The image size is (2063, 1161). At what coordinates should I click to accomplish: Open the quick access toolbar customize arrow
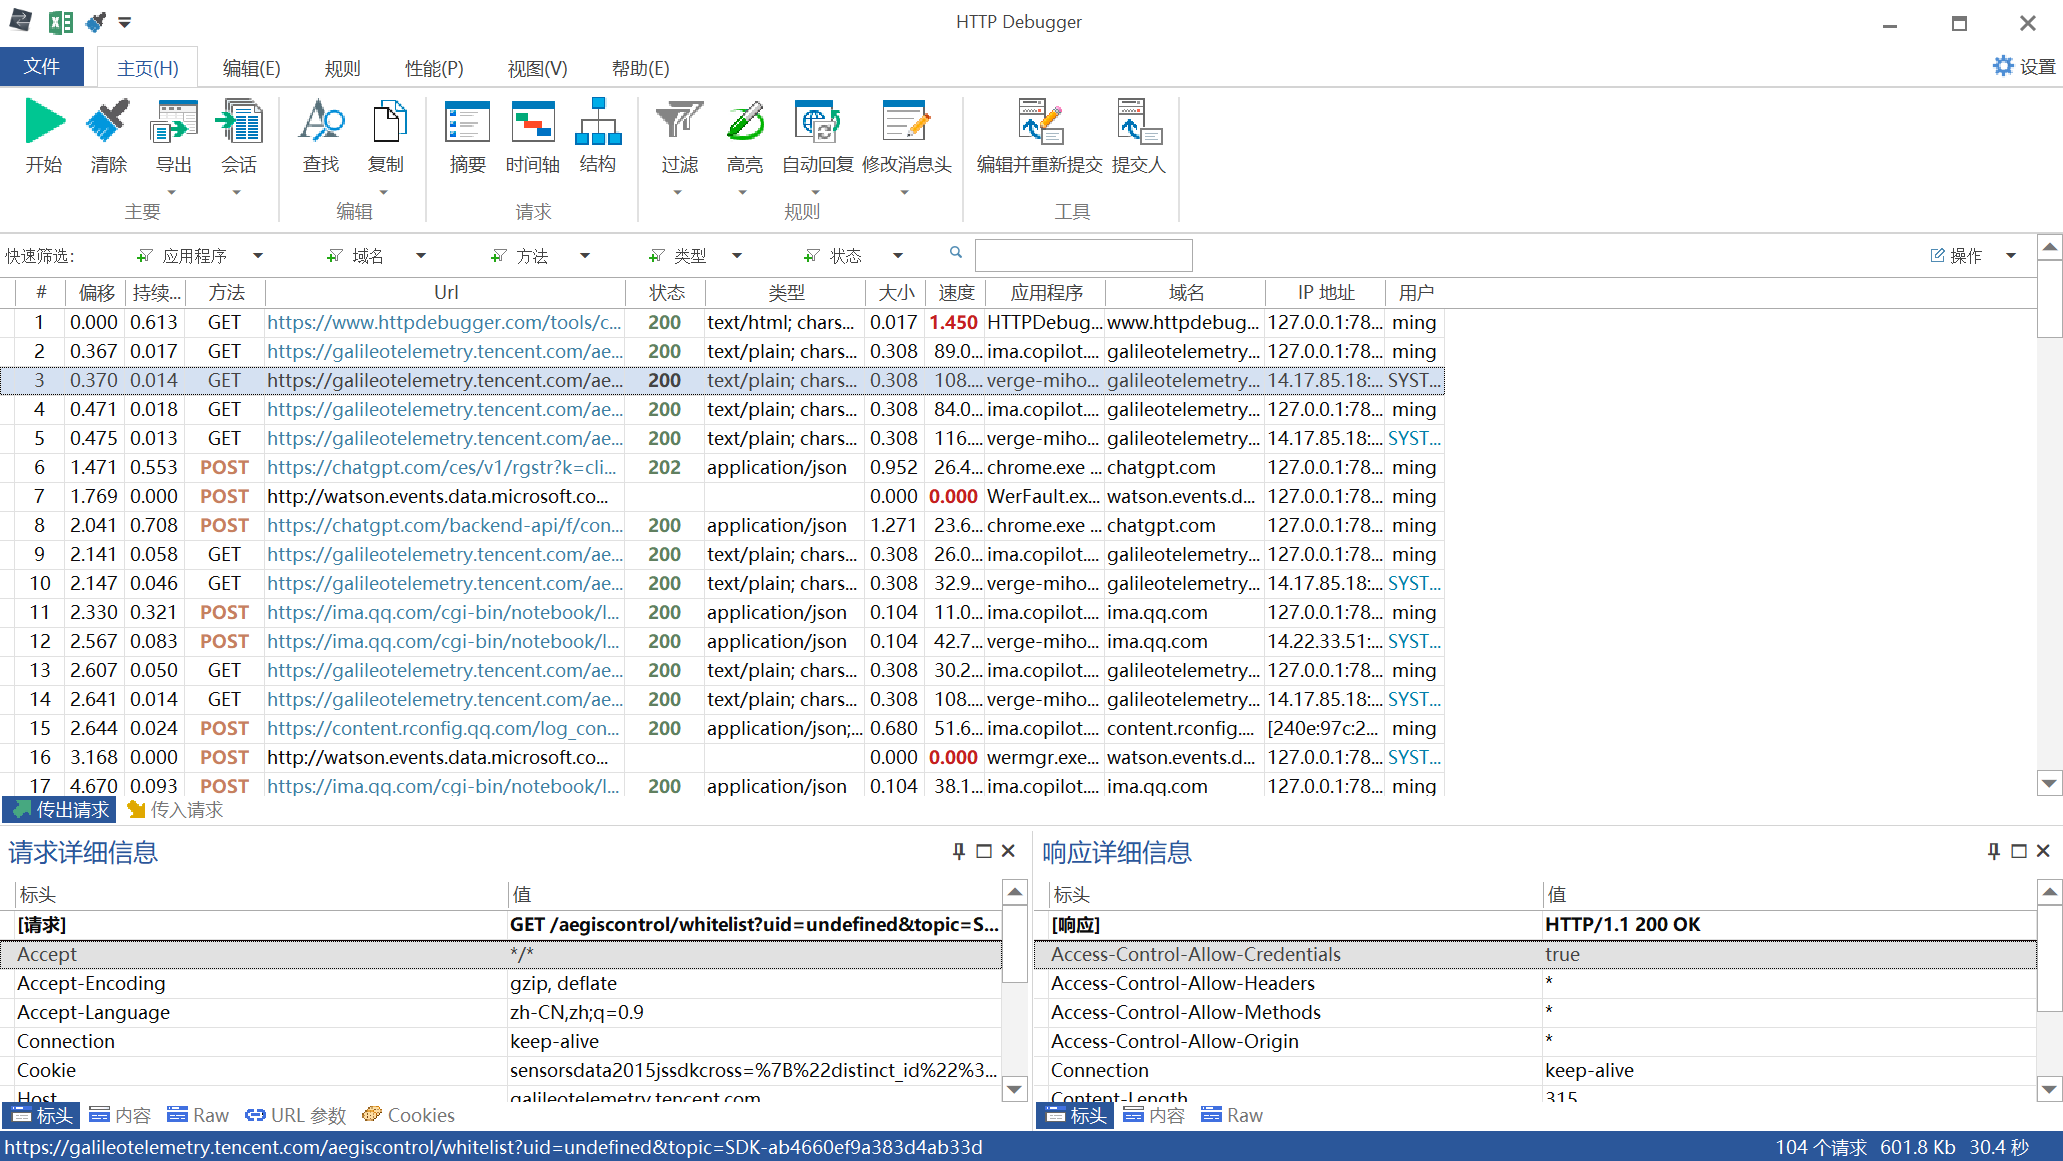coord(124,22)
